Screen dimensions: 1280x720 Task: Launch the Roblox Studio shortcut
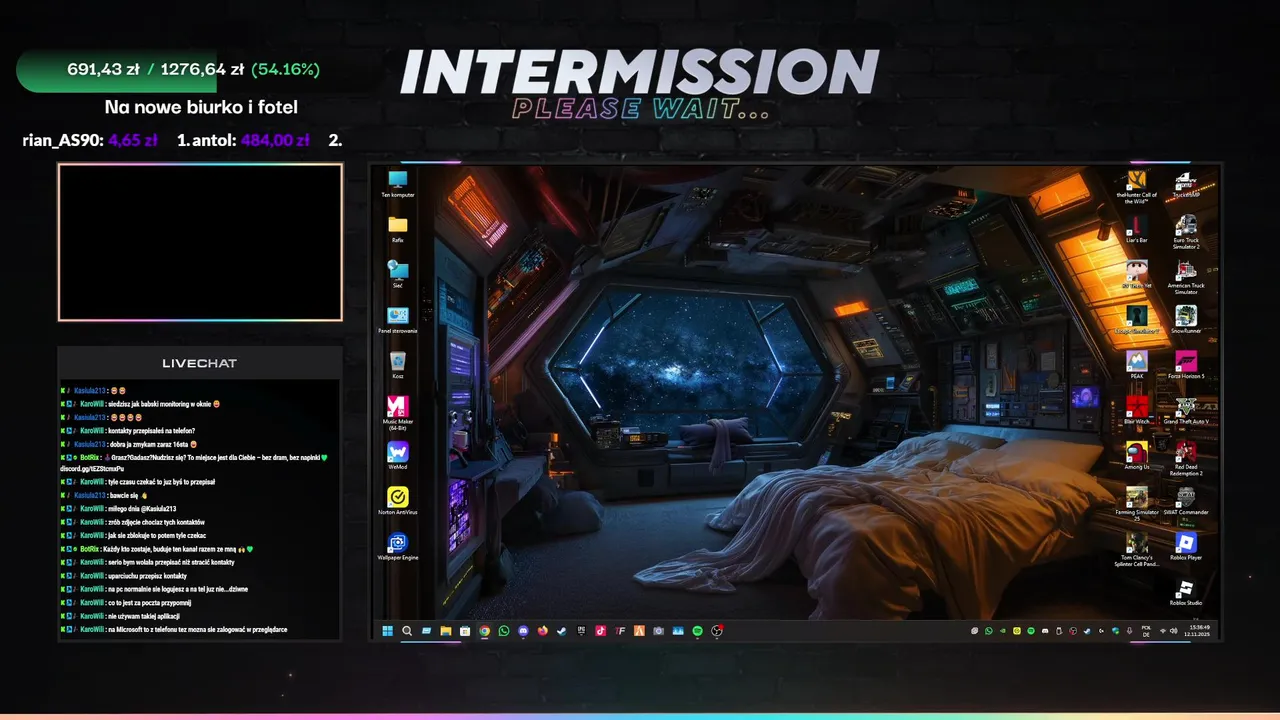pyautogui.click(x=1186, y=591)
